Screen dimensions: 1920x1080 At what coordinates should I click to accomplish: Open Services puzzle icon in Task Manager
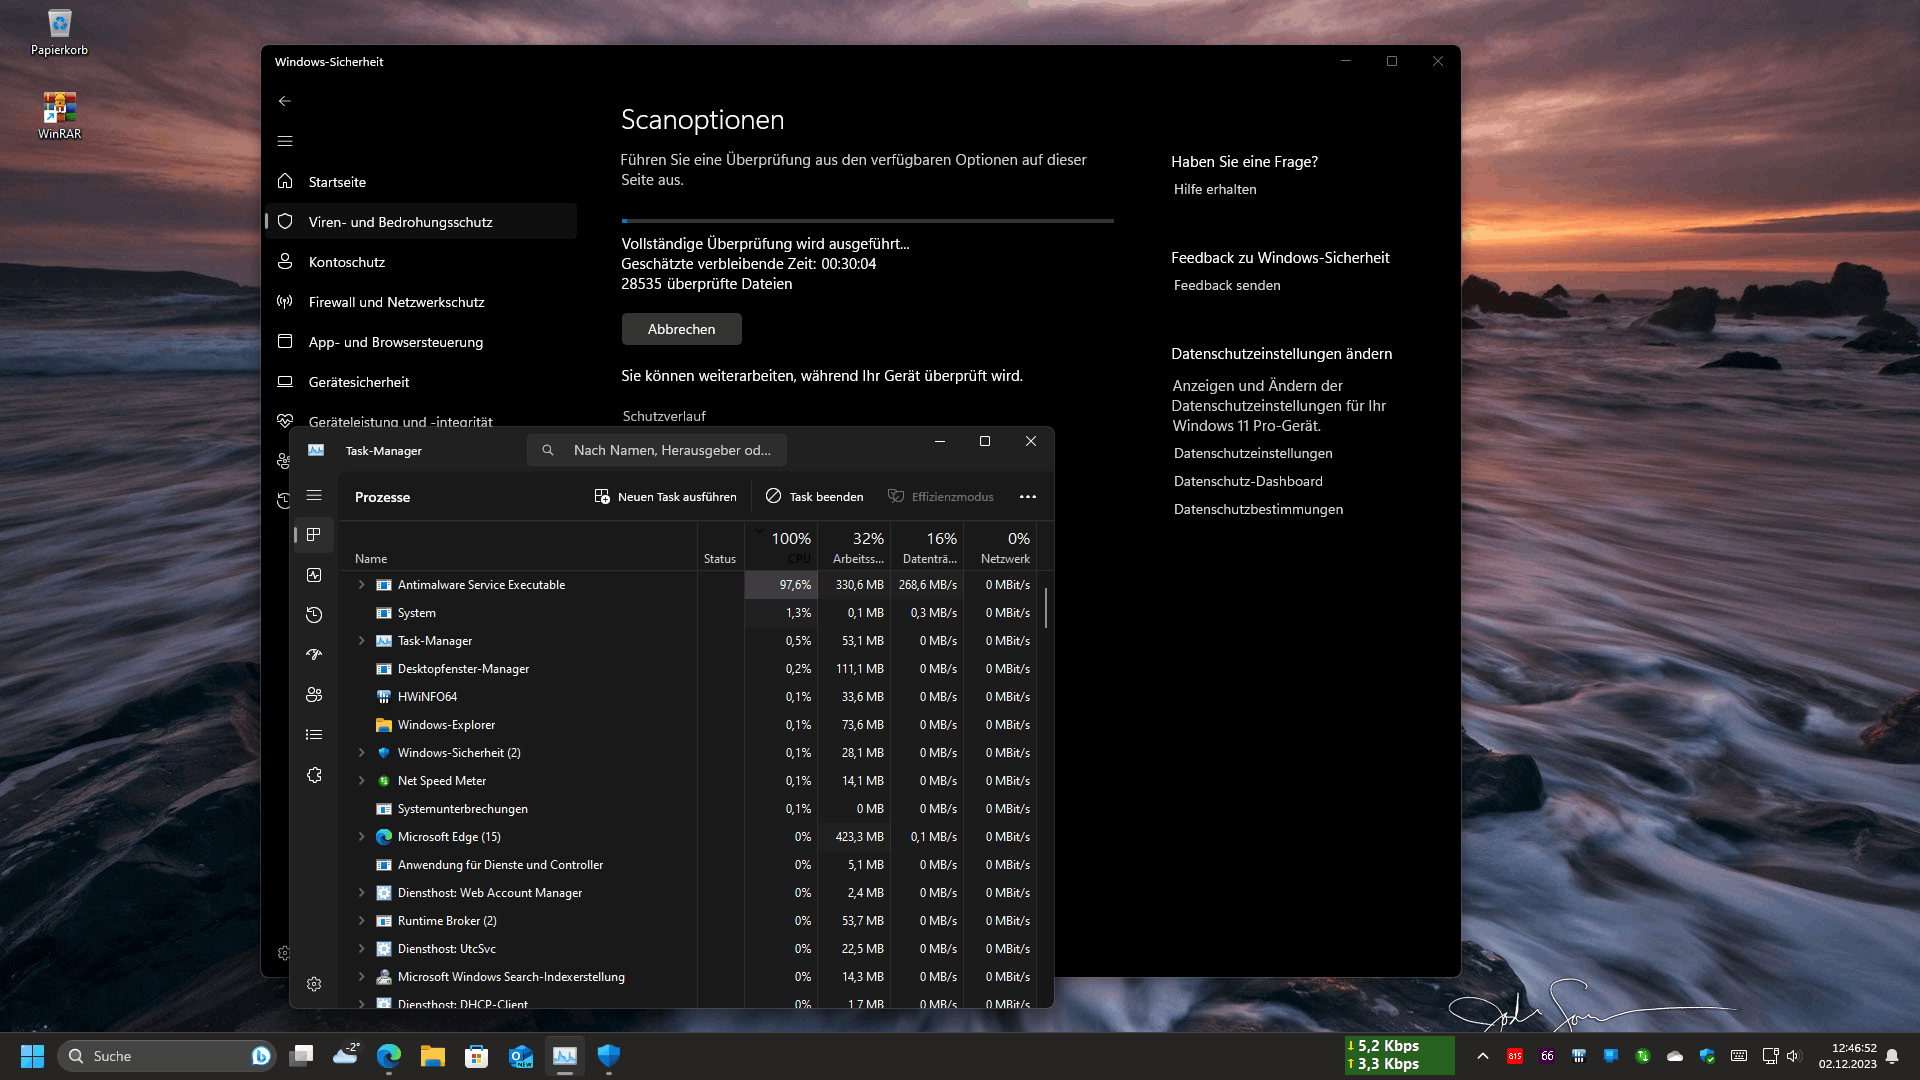[x=314, y=775]
